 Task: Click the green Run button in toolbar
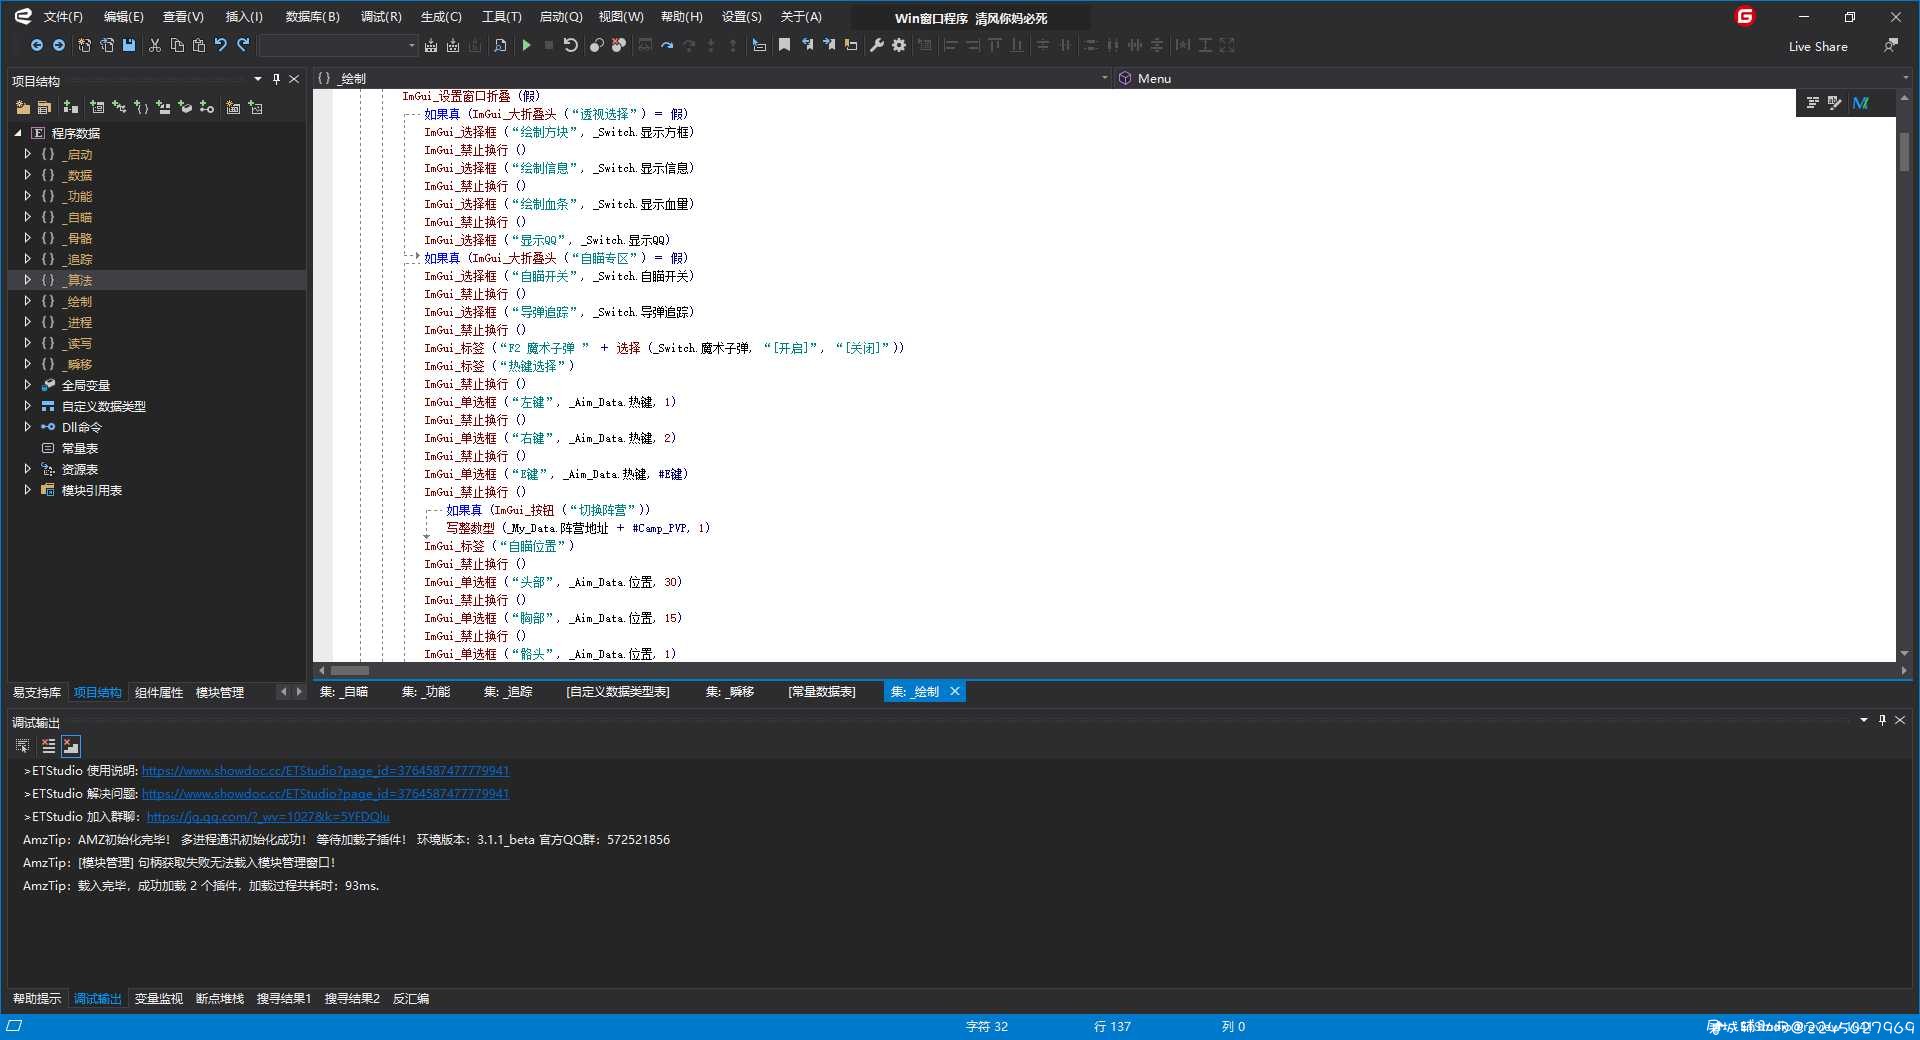tap(526, 45)
